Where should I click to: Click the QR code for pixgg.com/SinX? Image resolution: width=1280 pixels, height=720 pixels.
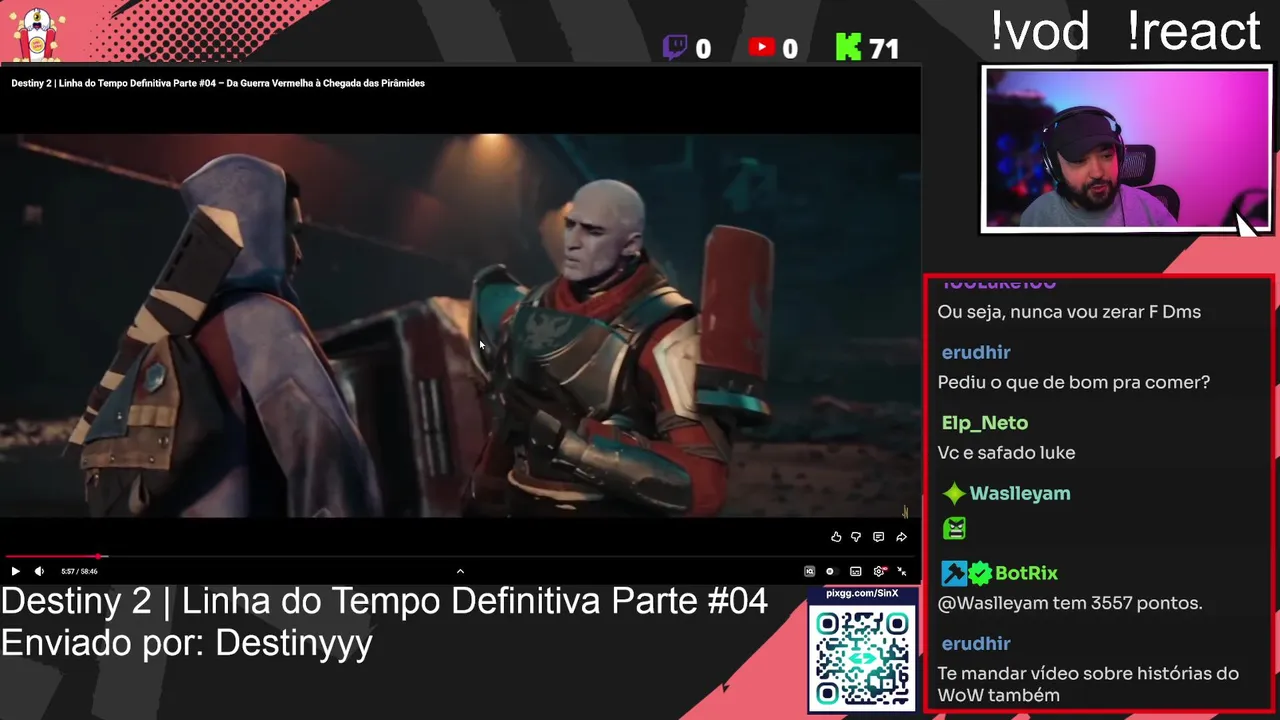tap(862, 657)
